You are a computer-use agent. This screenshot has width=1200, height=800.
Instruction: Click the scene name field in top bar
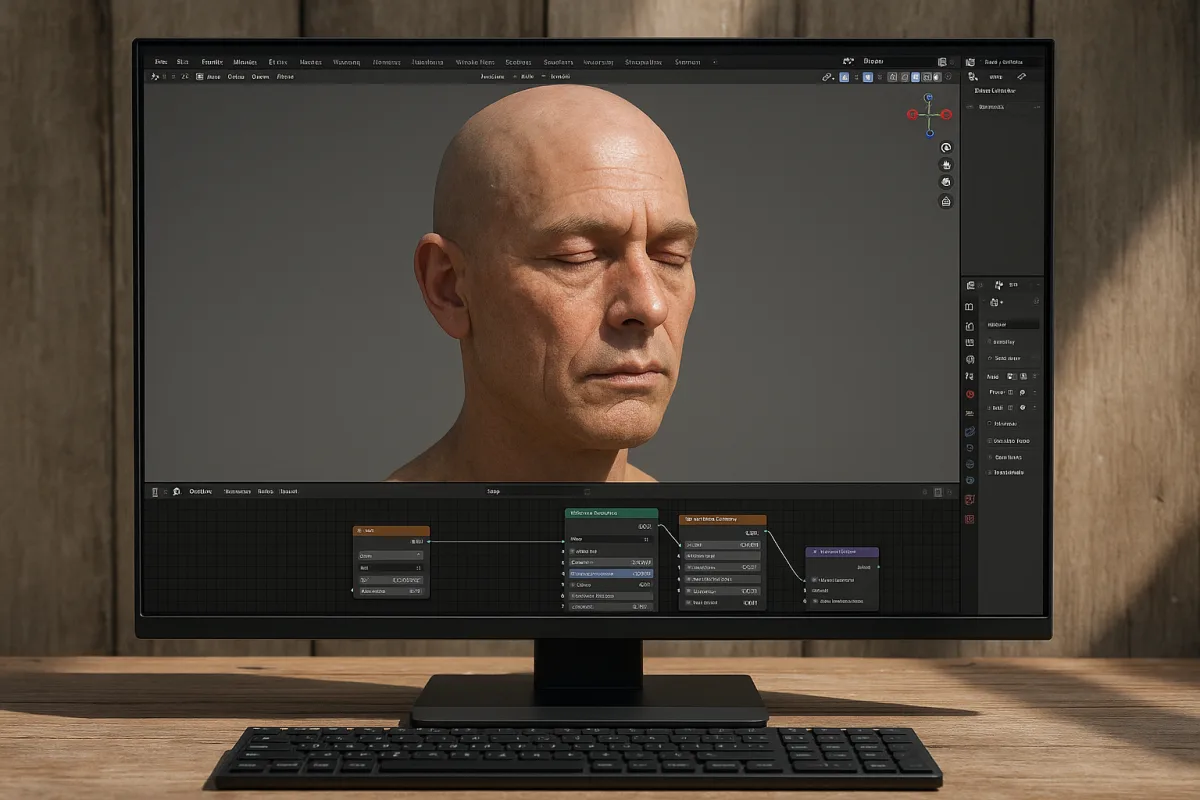pyautogui.click(x=898, y=61)
